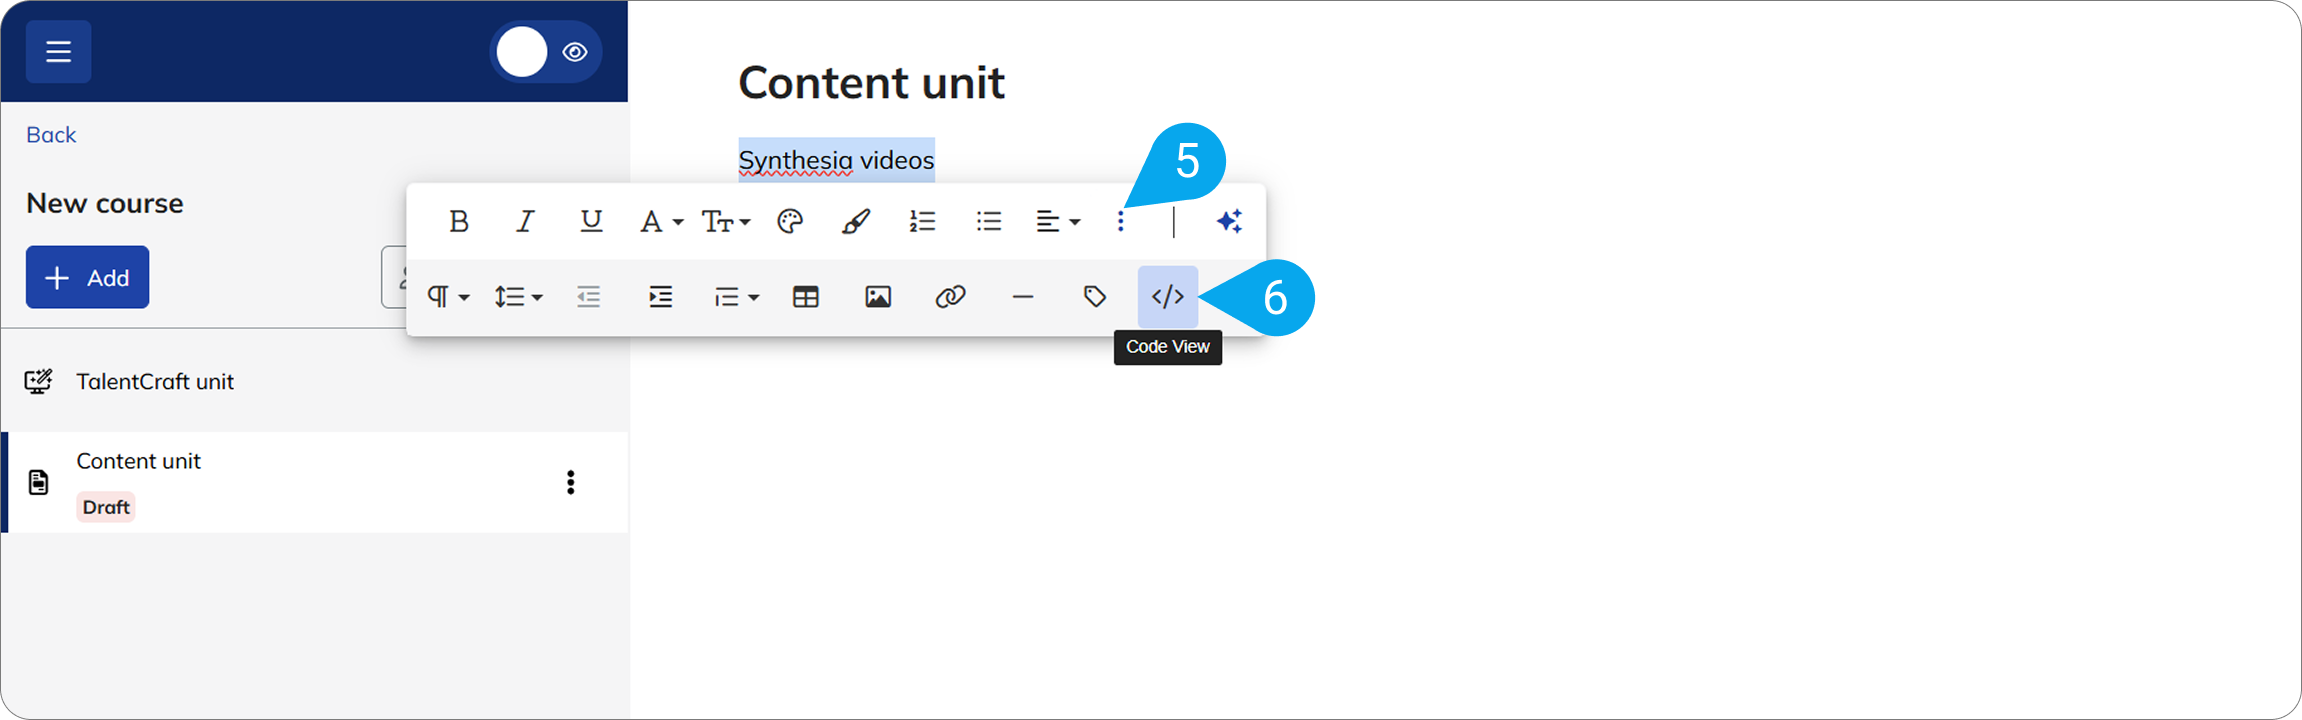Insert an ordered numbered list
The height and width of the screenshot is (720, 2302).
click(922, 221)
